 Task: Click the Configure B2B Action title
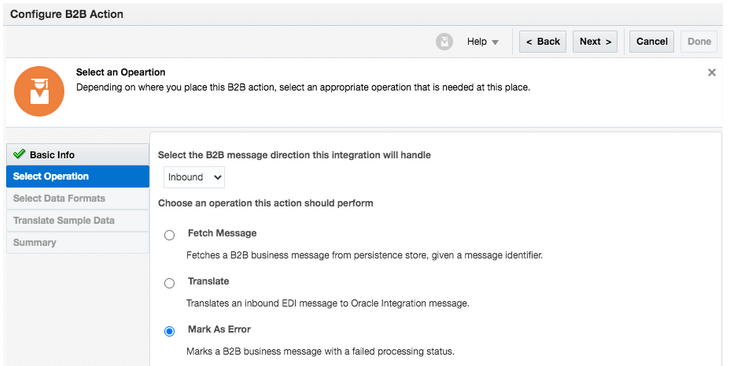click(x=67, y=14)
